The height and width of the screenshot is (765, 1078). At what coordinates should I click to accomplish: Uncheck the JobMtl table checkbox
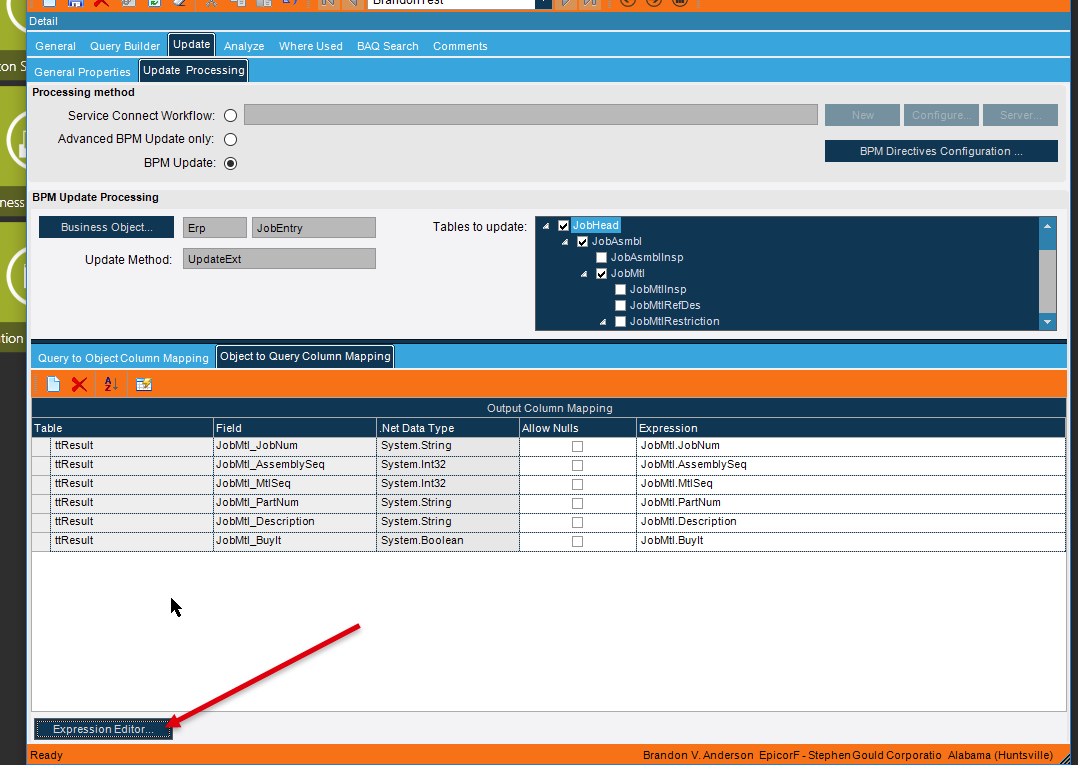click(602, 274)
